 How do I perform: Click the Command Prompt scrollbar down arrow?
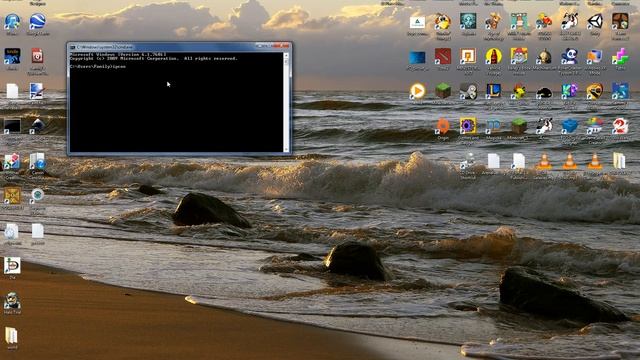pos(286,149)
